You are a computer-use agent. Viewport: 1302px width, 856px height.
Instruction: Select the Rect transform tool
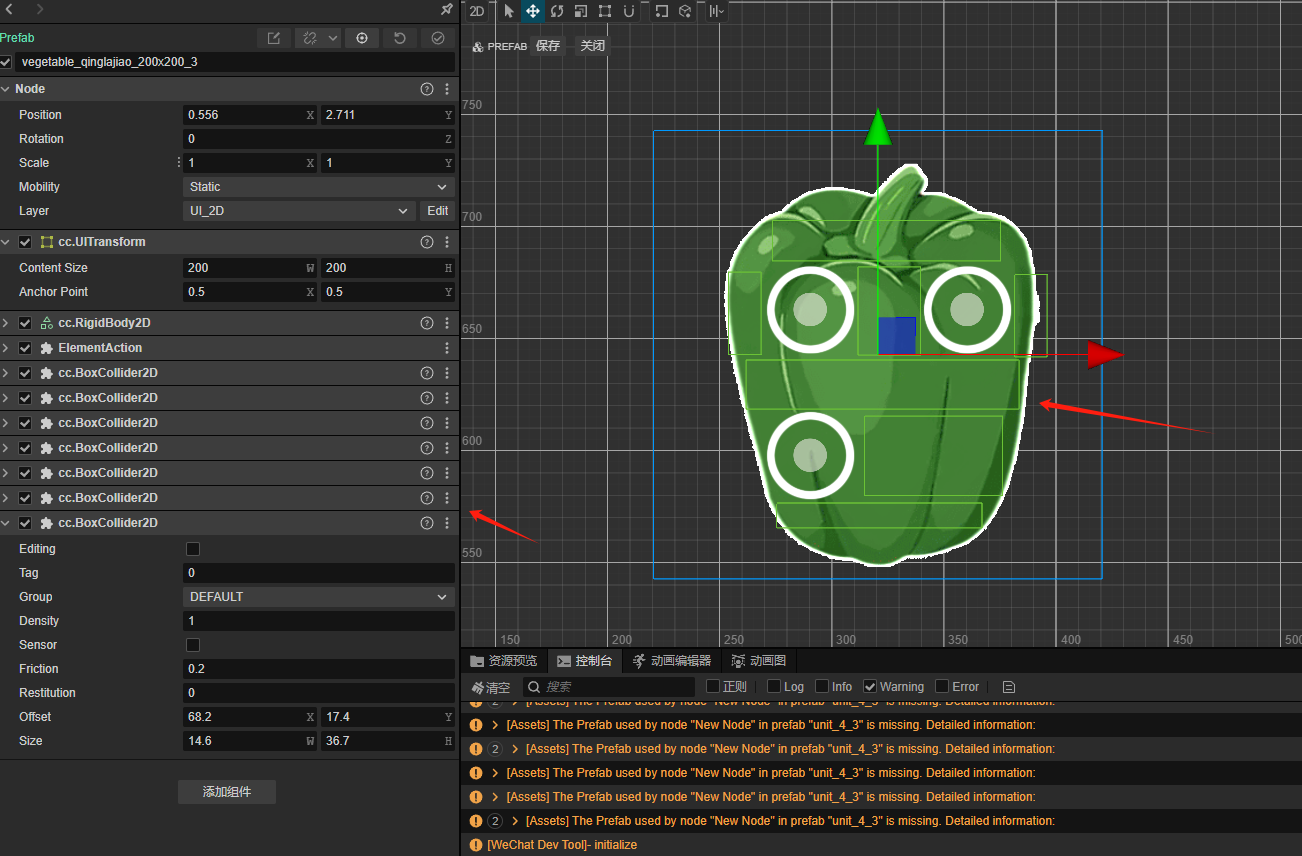pyautogui.click(x=605, y=11)
